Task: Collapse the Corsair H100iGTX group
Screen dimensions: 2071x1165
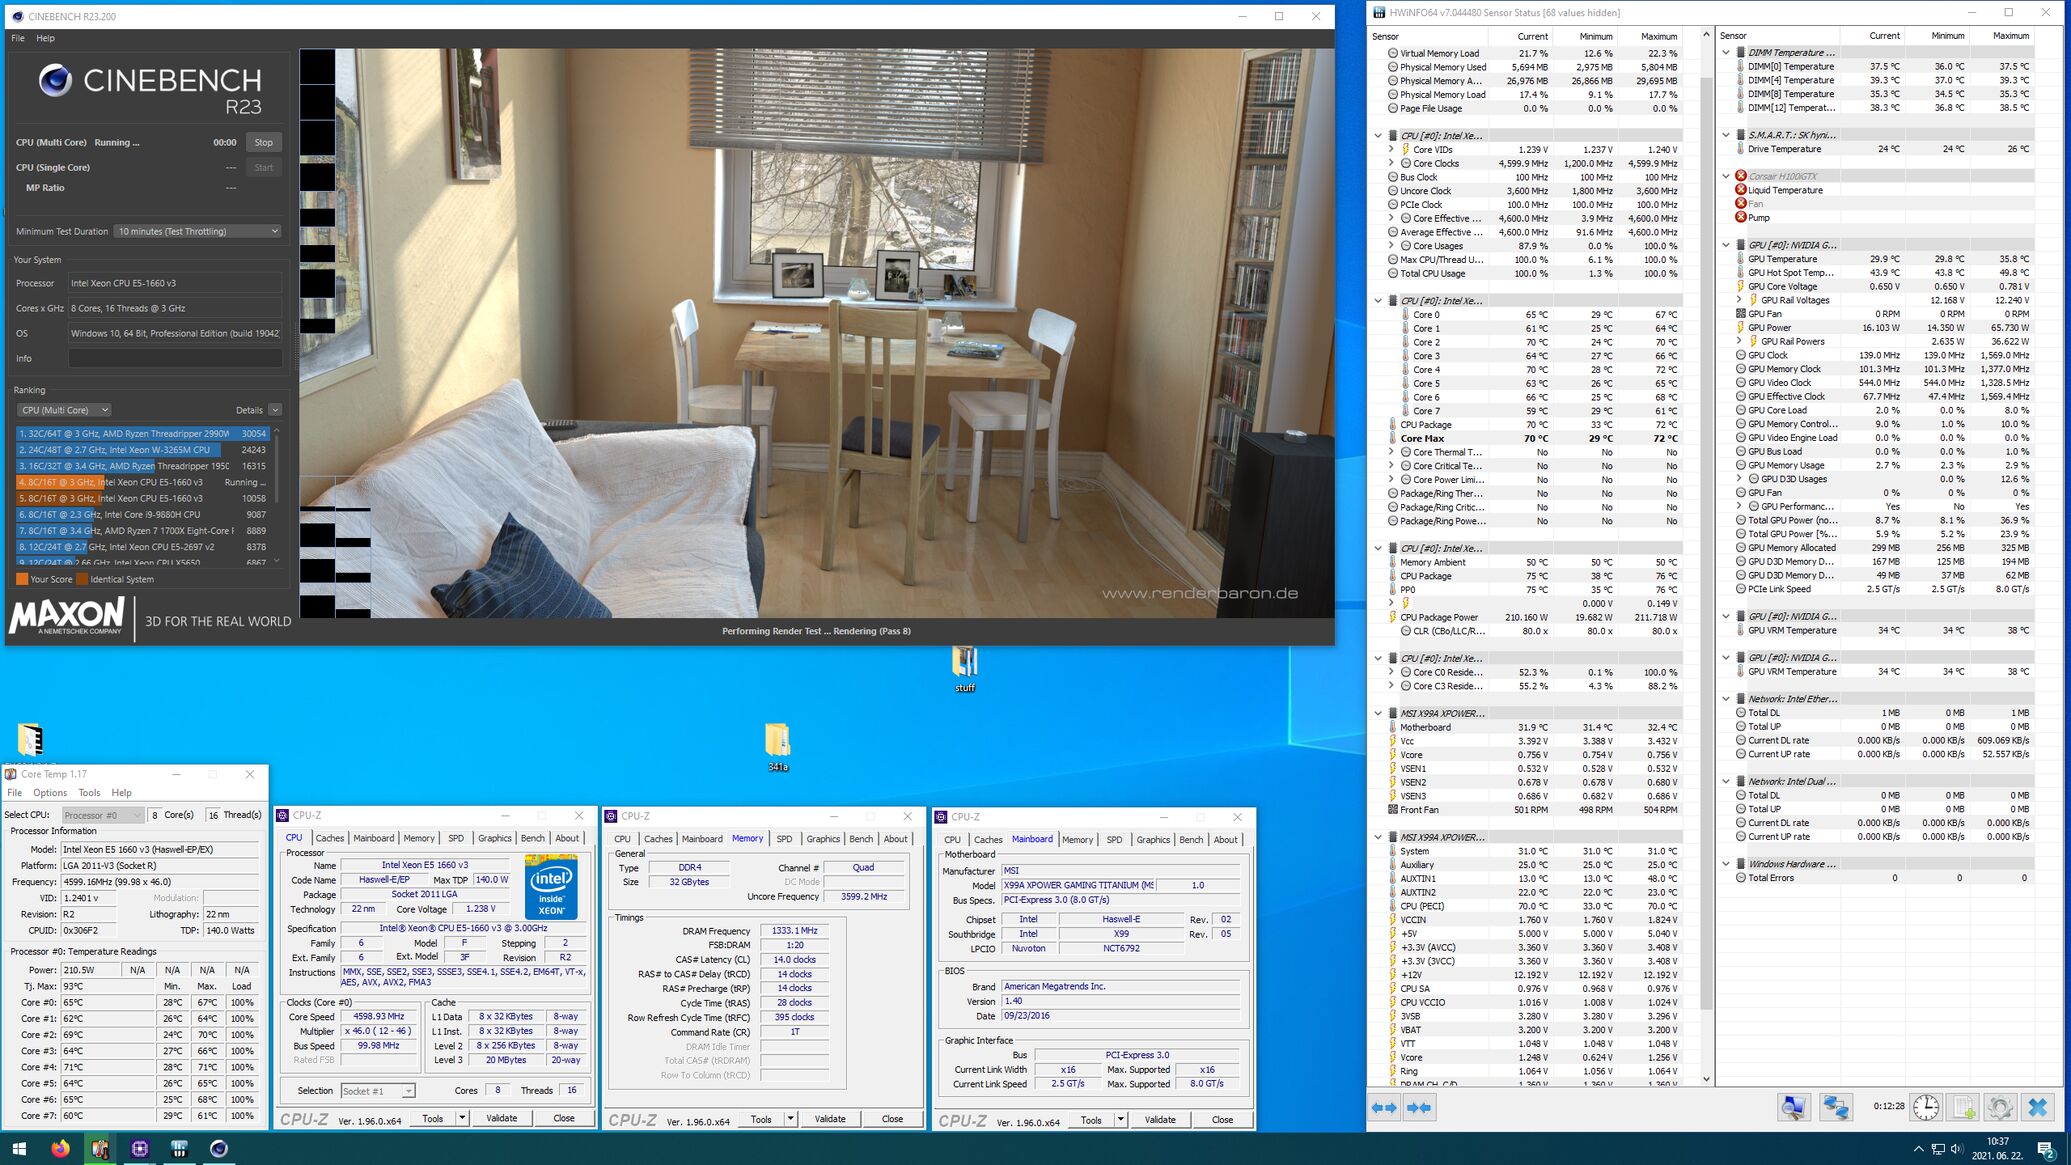Action: tap(1727, 176)
